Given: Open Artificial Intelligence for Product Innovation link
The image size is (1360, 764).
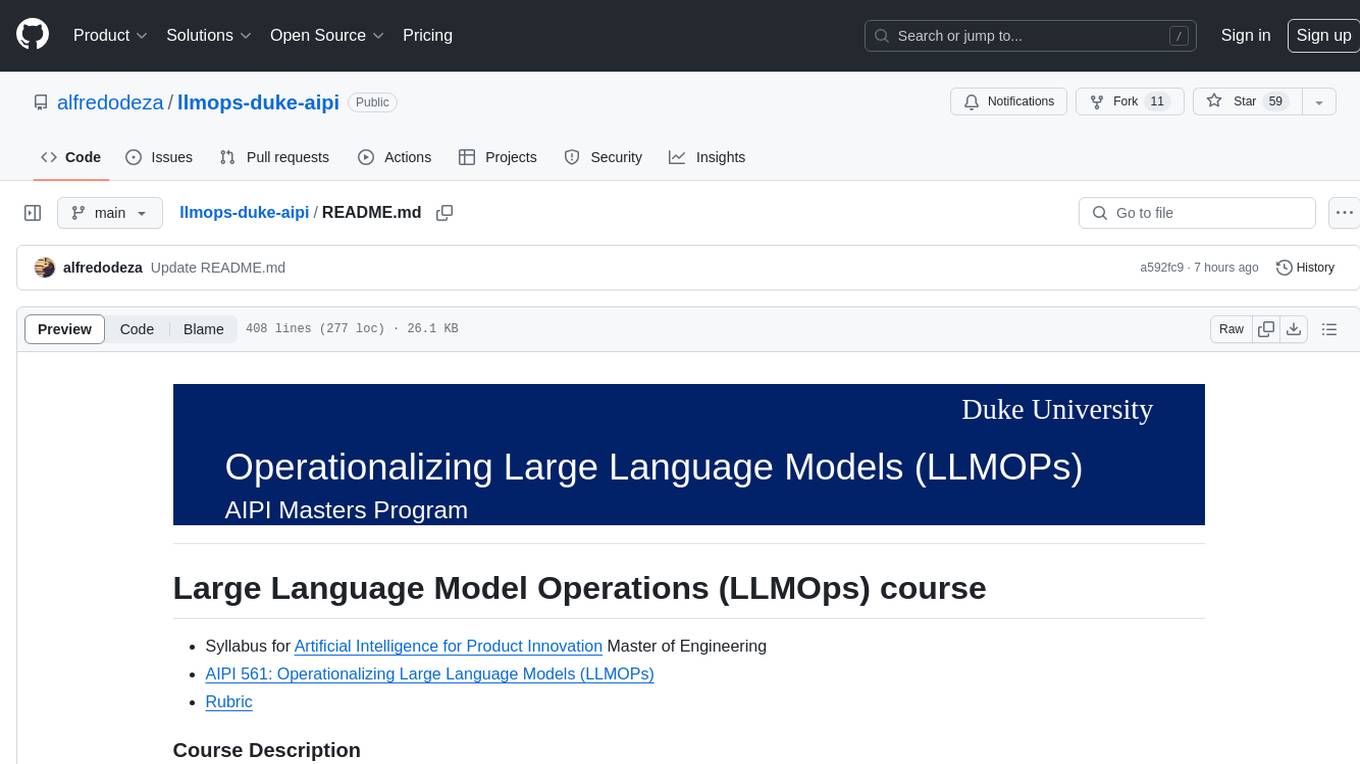Looking at the screenshot, I should 448,646.
